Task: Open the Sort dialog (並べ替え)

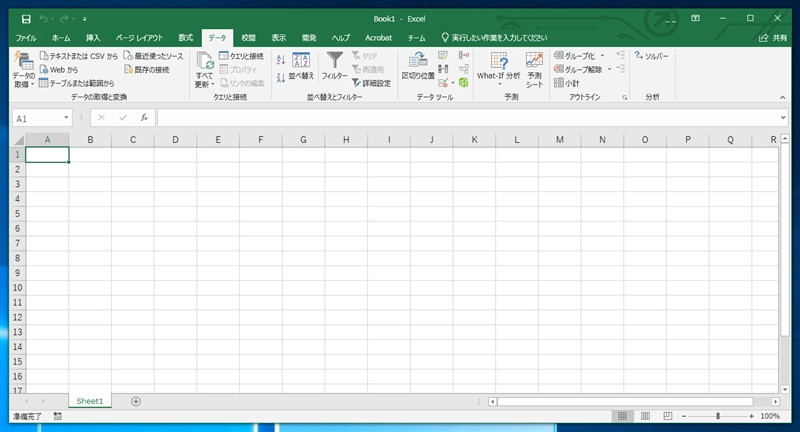Action: click(x=301, y=65)
